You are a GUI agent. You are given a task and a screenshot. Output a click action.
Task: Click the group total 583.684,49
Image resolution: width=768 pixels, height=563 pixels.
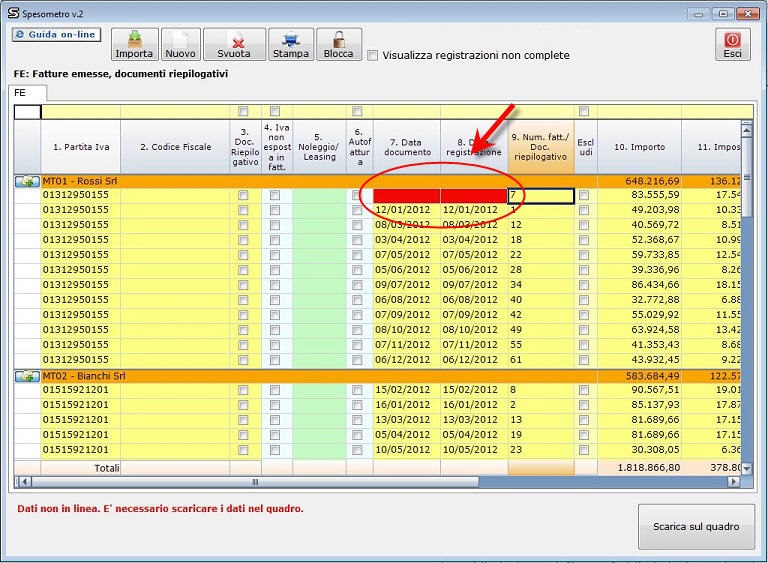(652, 376)
